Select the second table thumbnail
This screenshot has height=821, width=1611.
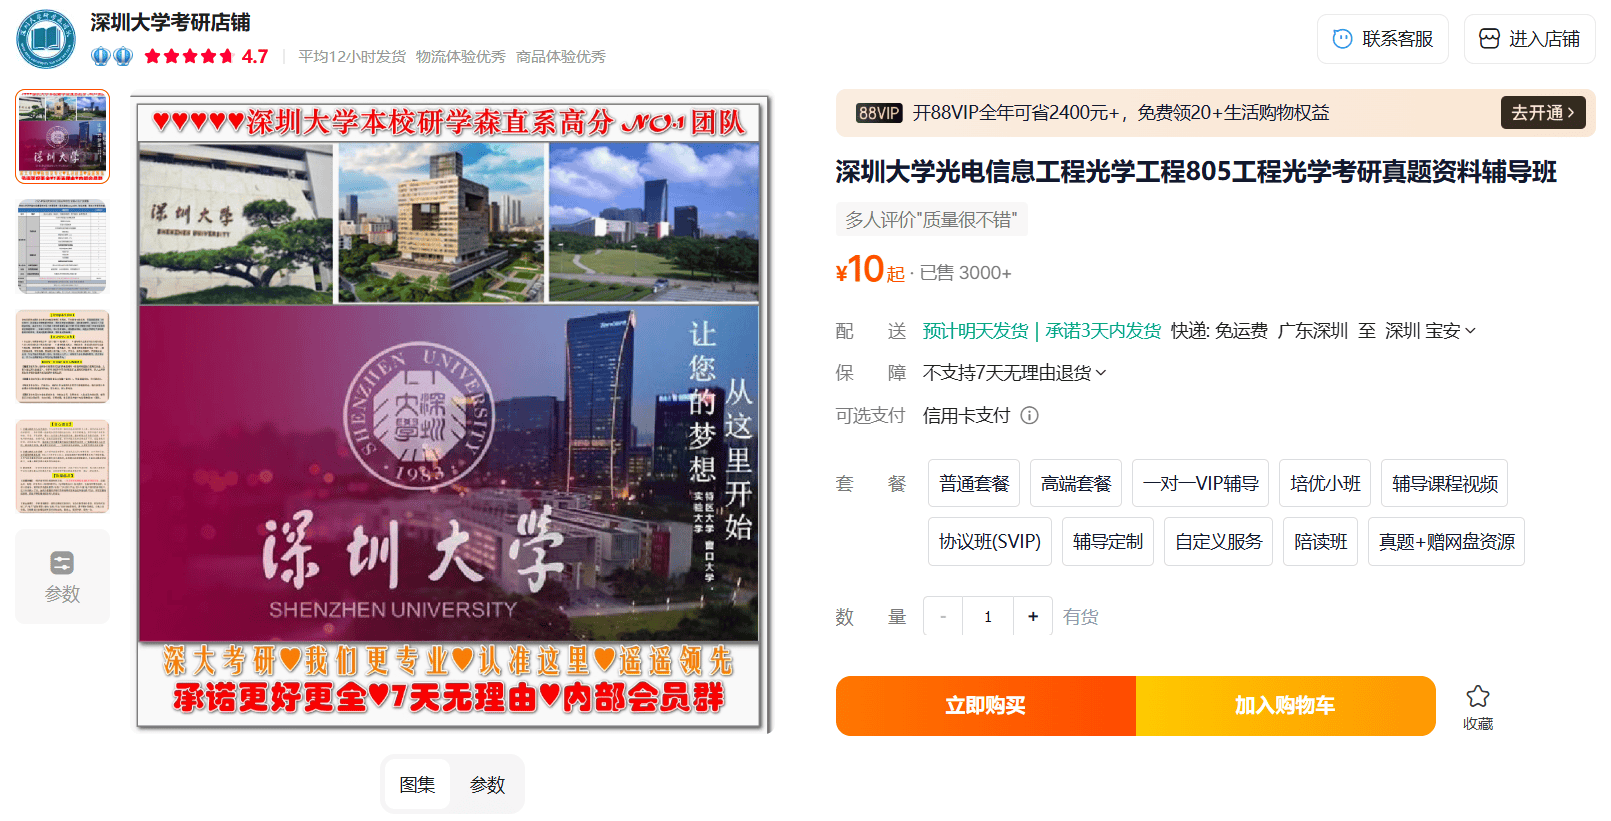click(62, 247)
